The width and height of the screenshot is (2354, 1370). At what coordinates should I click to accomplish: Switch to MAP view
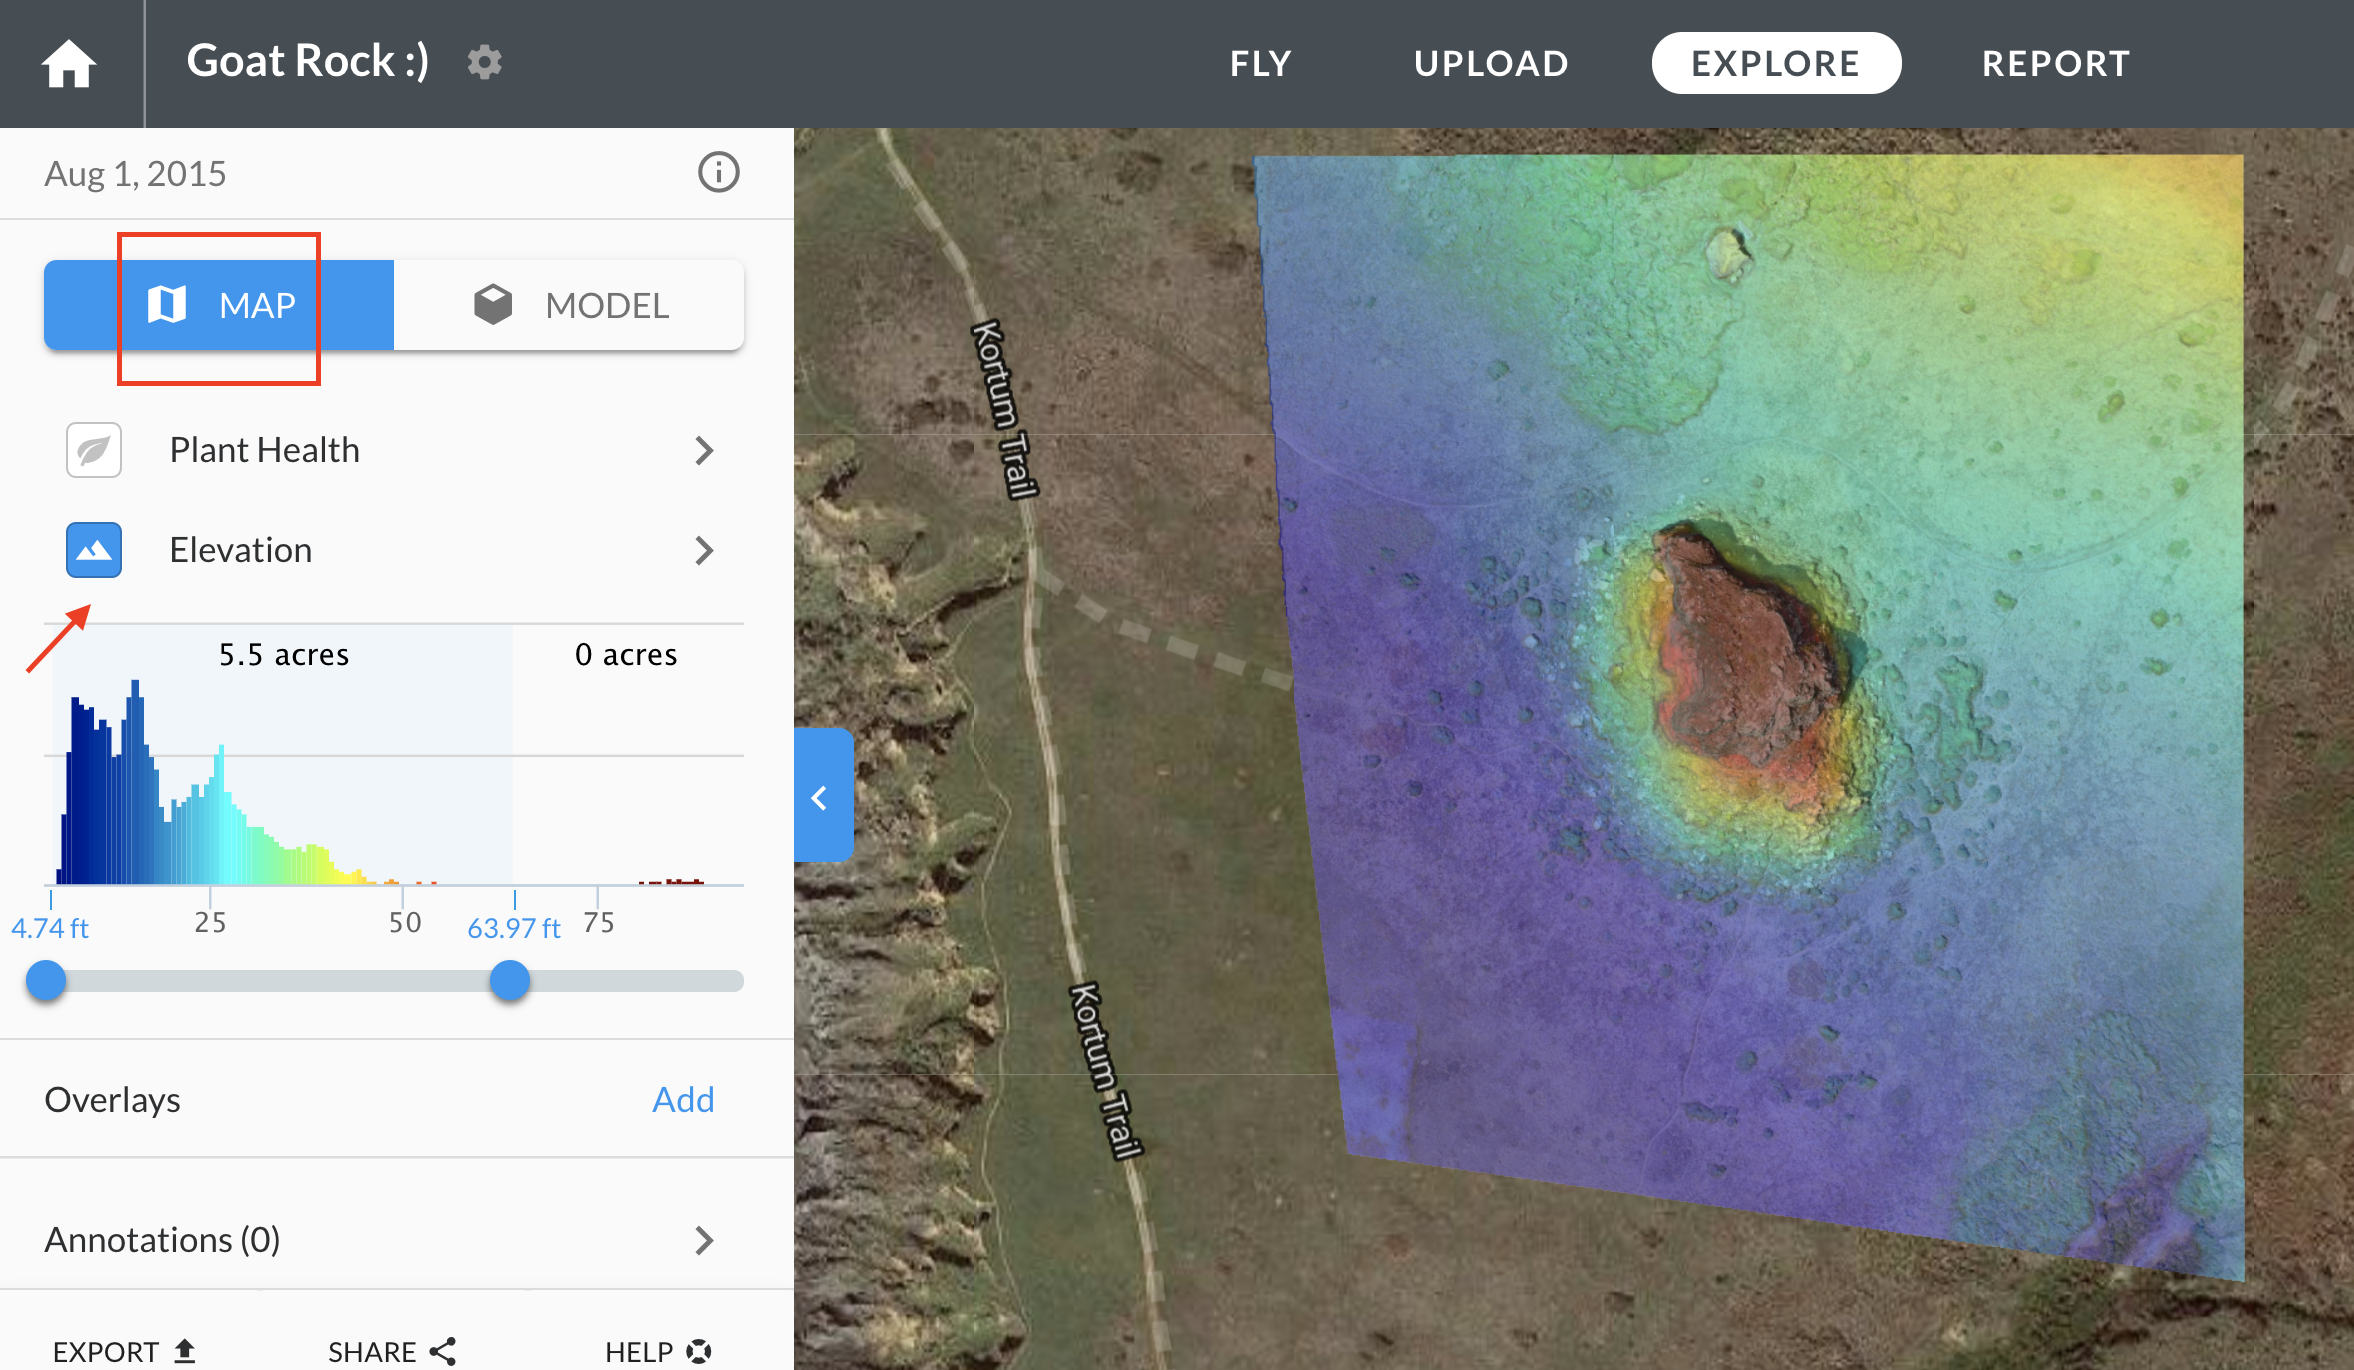(x=219, y=305)
